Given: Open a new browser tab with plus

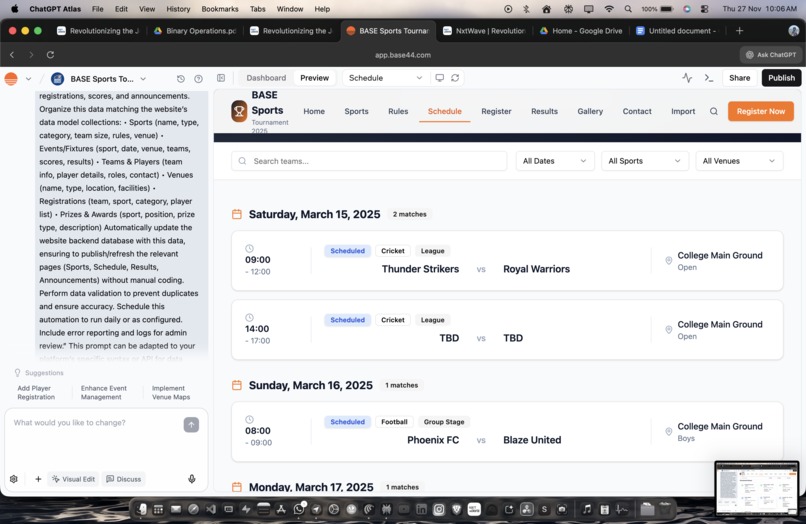Looking at the screenshot, I should click(739, 31).
